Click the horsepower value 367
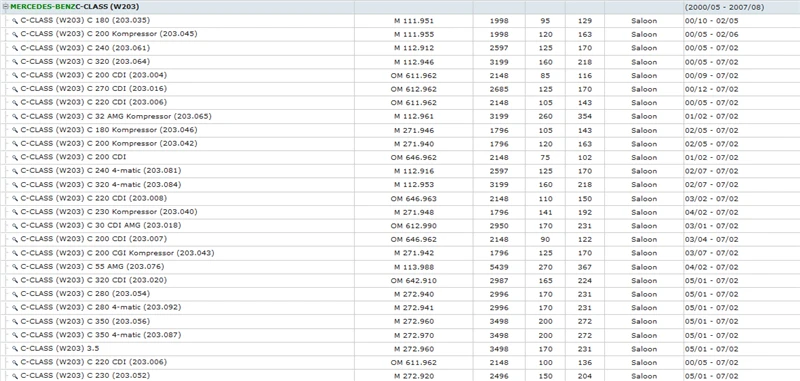The image size is (800, 381). tap(585, 267)
